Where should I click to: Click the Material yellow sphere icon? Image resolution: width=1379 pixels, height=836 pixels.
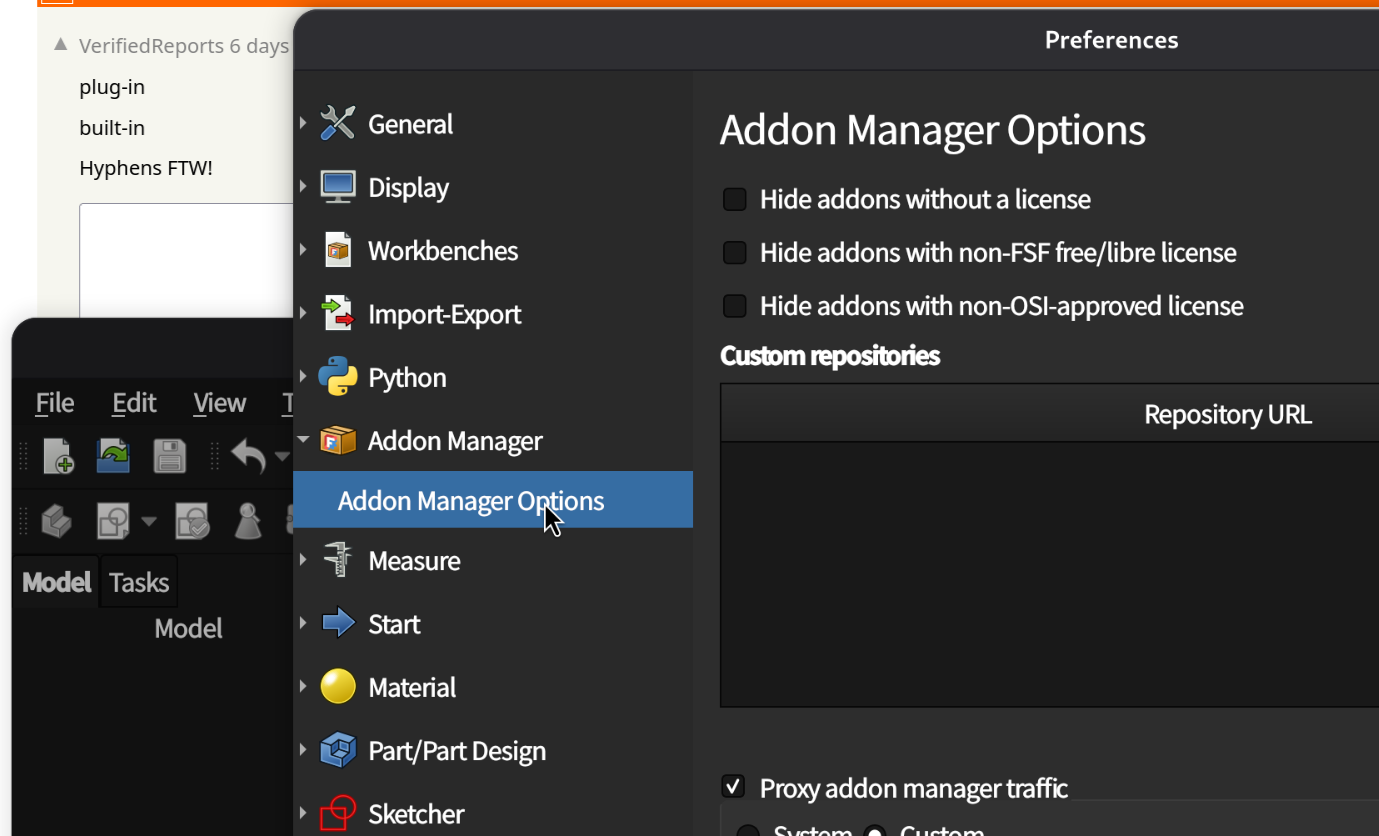338,687
